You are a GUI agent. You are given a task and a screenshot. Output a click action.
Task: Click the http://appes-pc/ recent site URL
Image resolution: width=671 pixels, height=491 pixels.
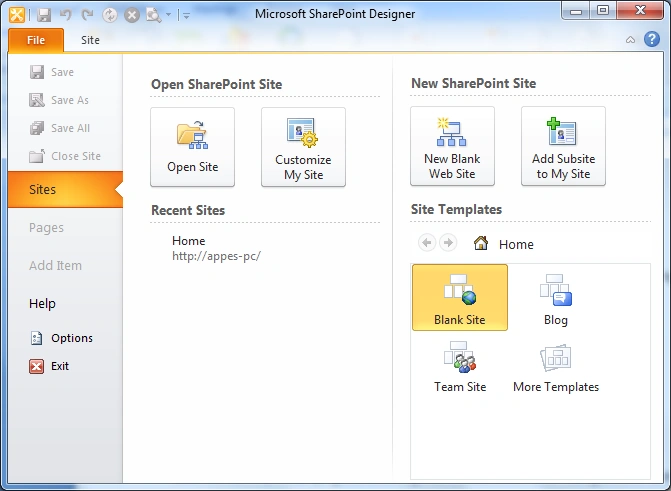tap(217, 256)
